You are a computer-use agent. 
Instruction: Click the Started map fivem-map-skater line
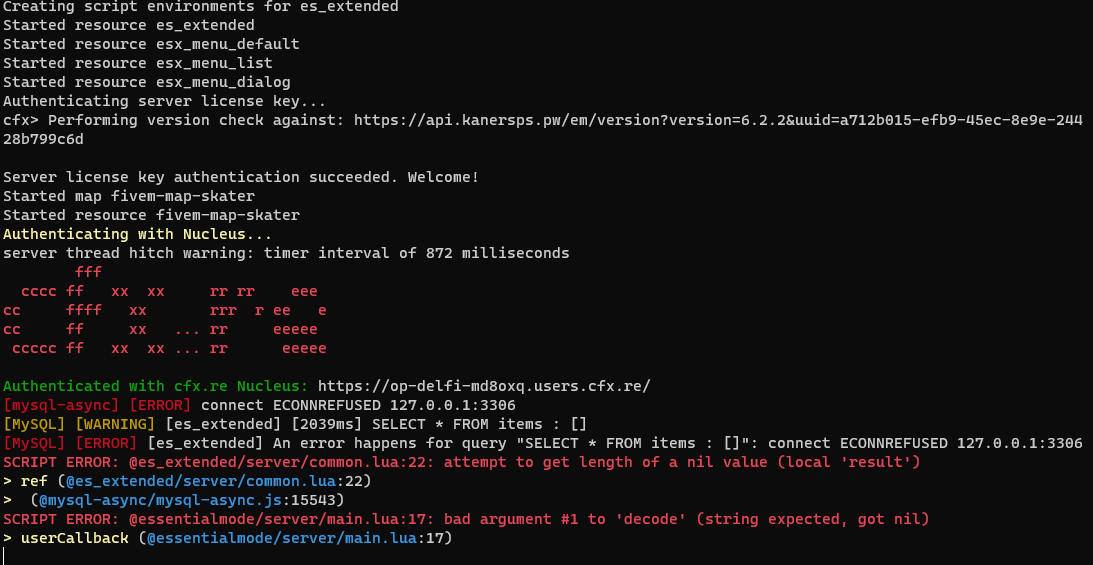pyautogui.click(x=129, y=196)
